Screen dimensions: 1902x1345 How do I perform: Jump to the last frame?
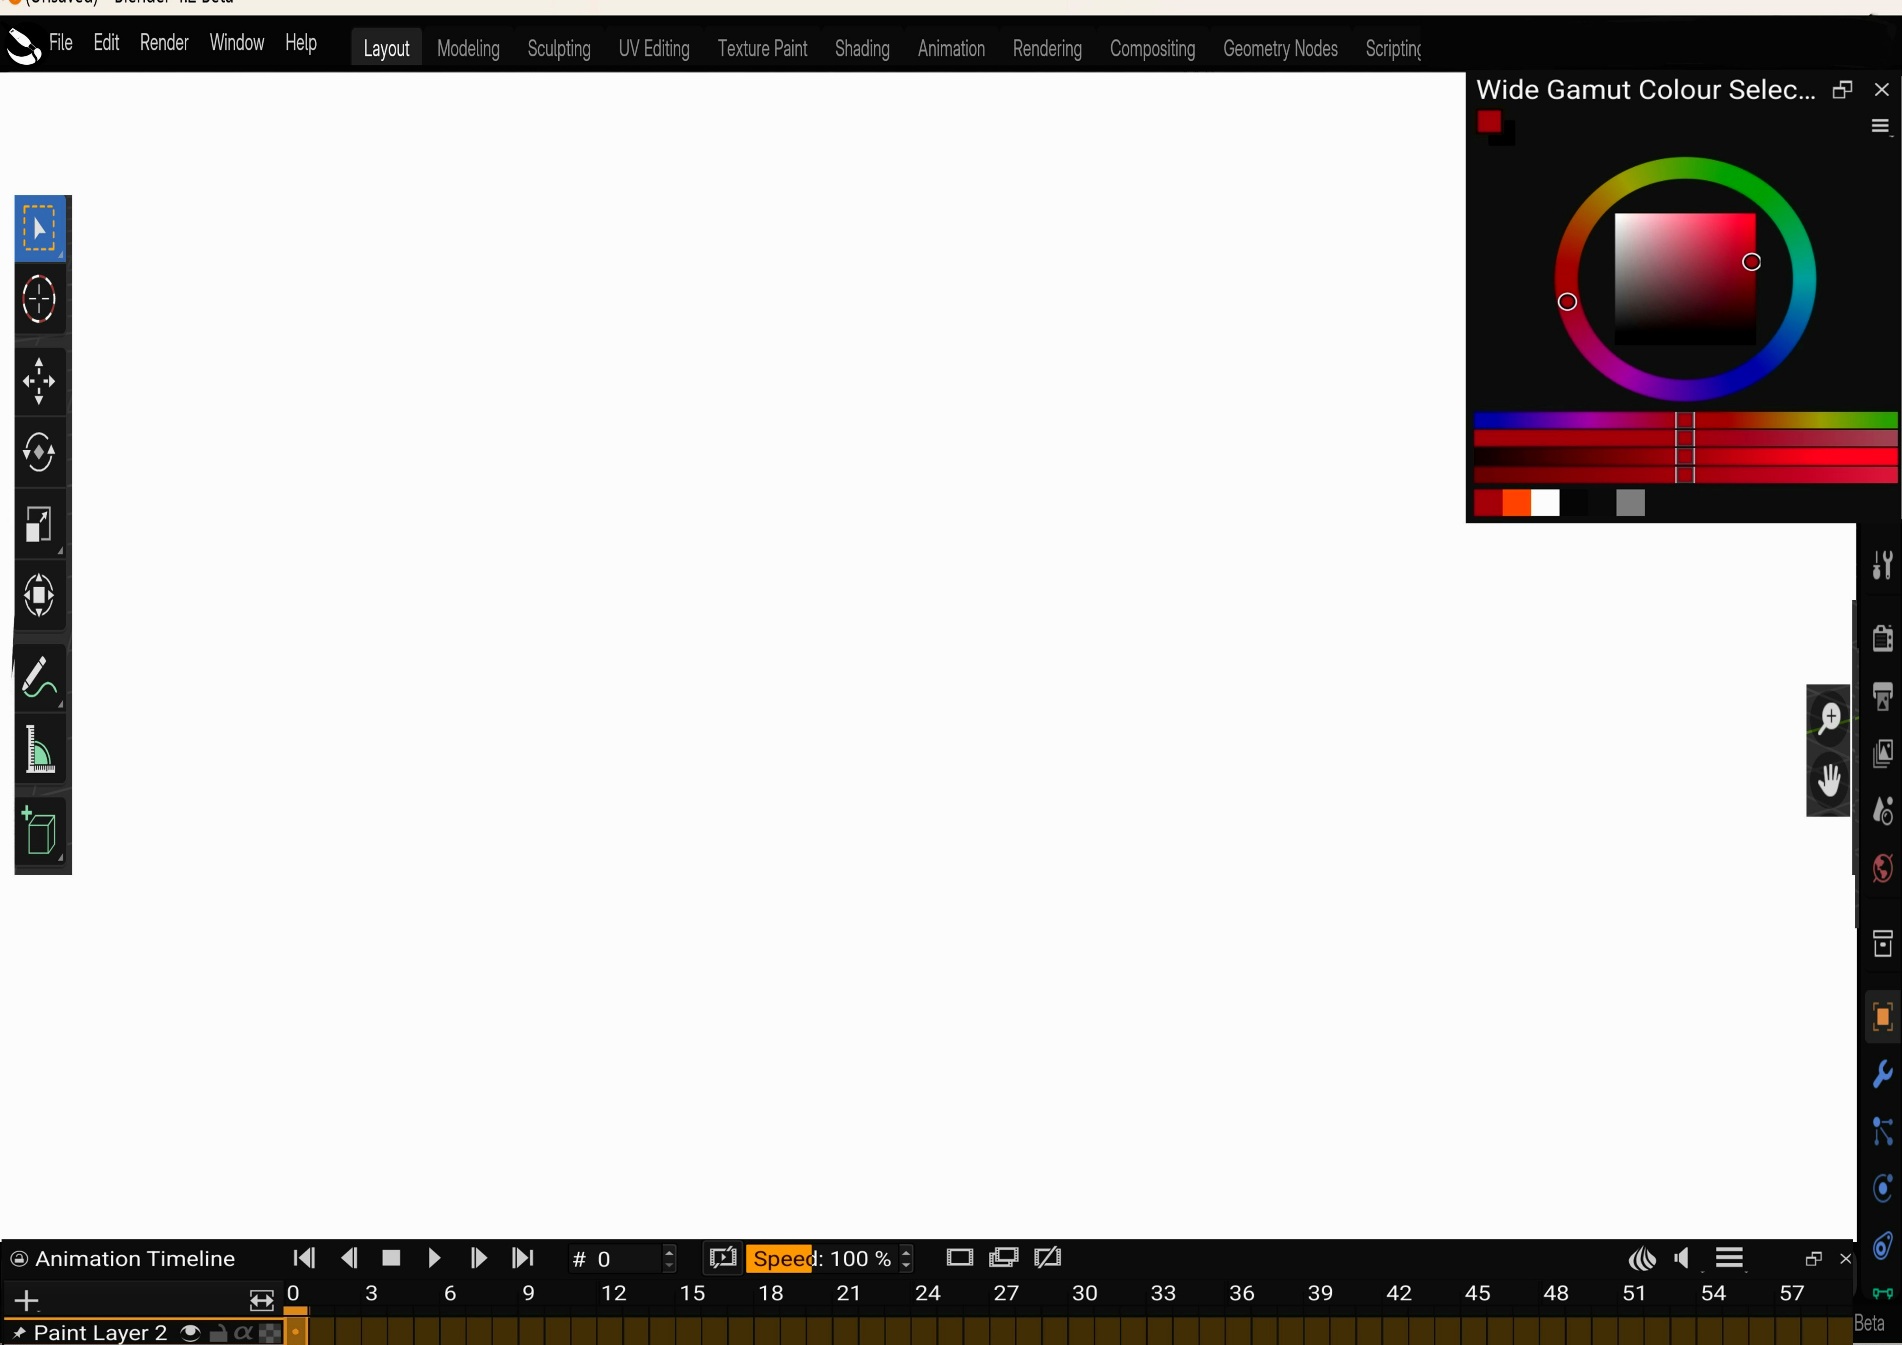point(522,1258)
